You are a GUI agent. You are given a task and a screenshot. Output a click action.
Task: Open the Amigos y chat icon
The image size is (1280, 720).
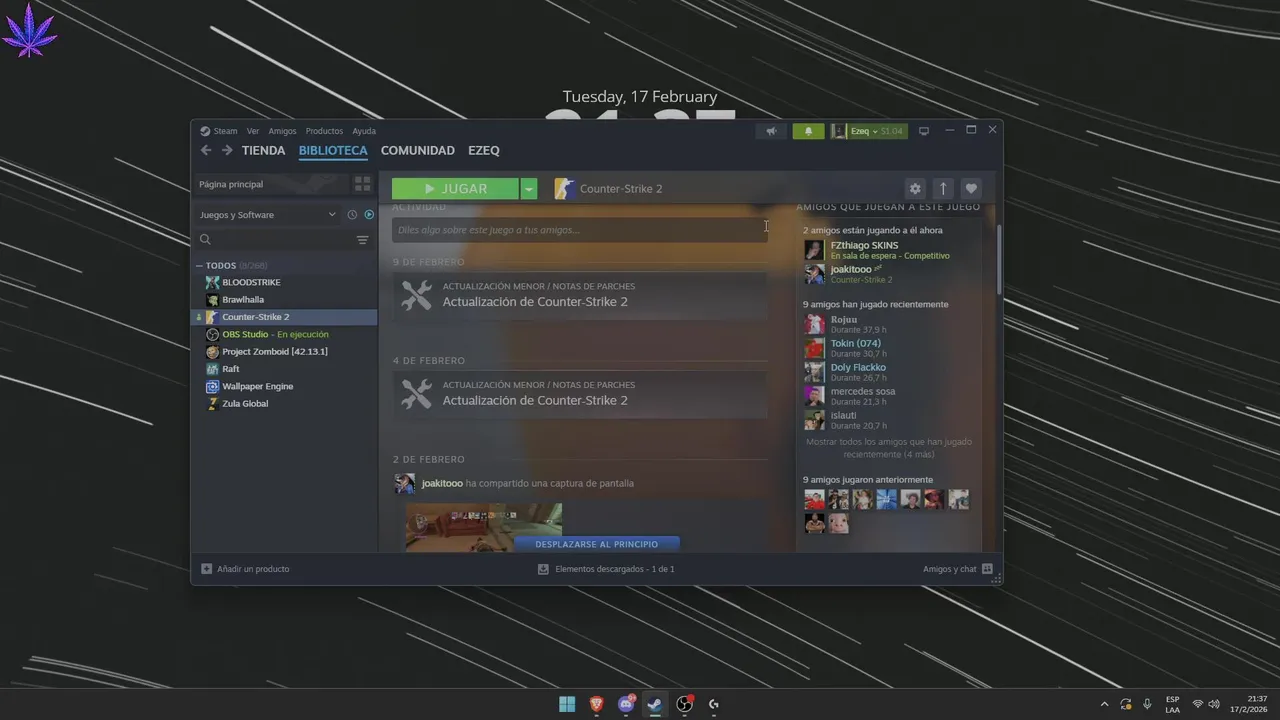[987, 569]
